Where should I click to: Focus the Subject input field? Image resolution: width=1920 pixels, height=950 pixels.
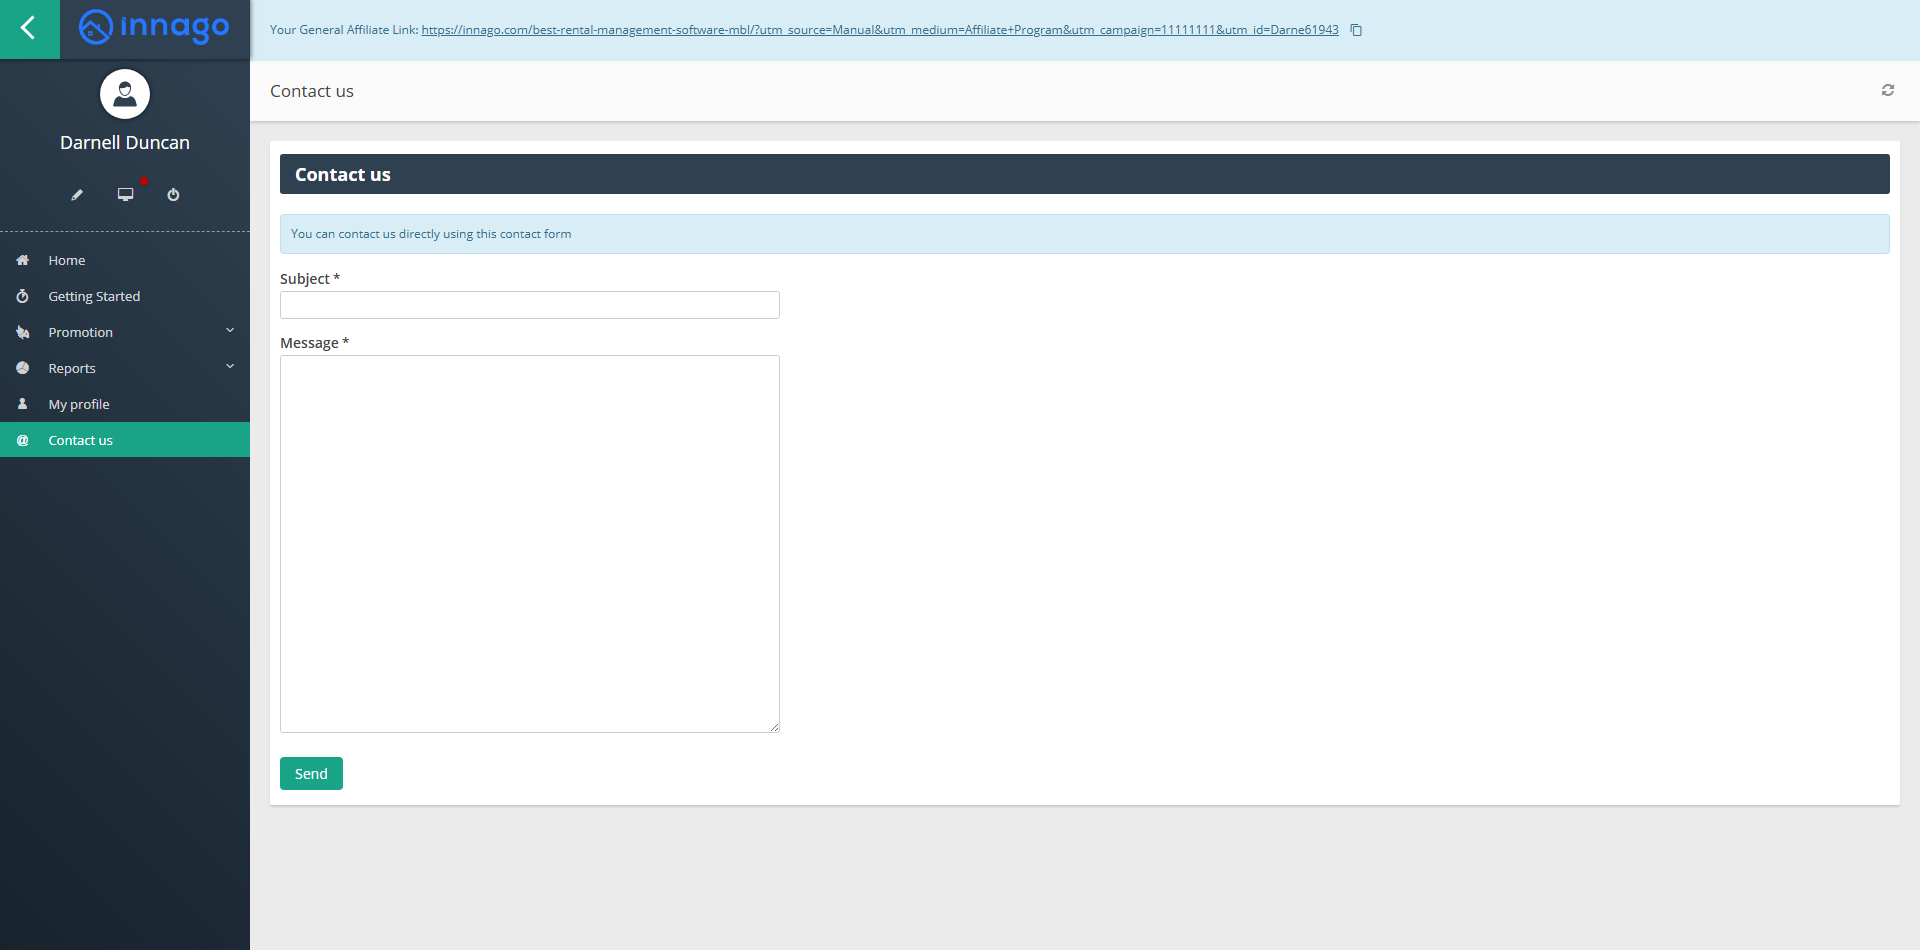[529, 305]
